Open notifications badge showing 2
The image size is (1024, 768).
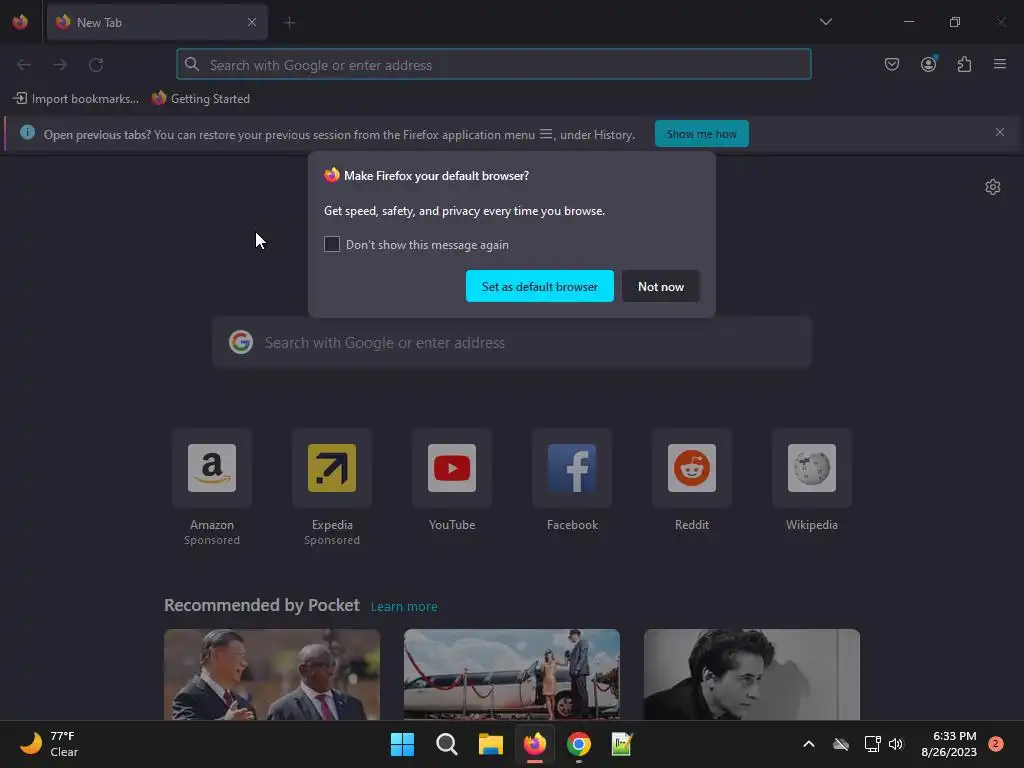996,744
